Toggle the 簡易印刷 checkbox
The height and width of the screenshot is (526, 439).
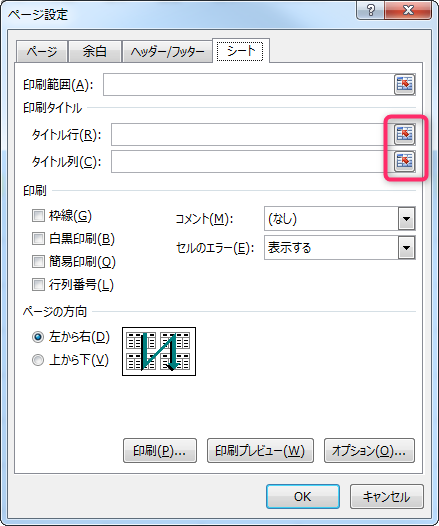tap(38, 261)
